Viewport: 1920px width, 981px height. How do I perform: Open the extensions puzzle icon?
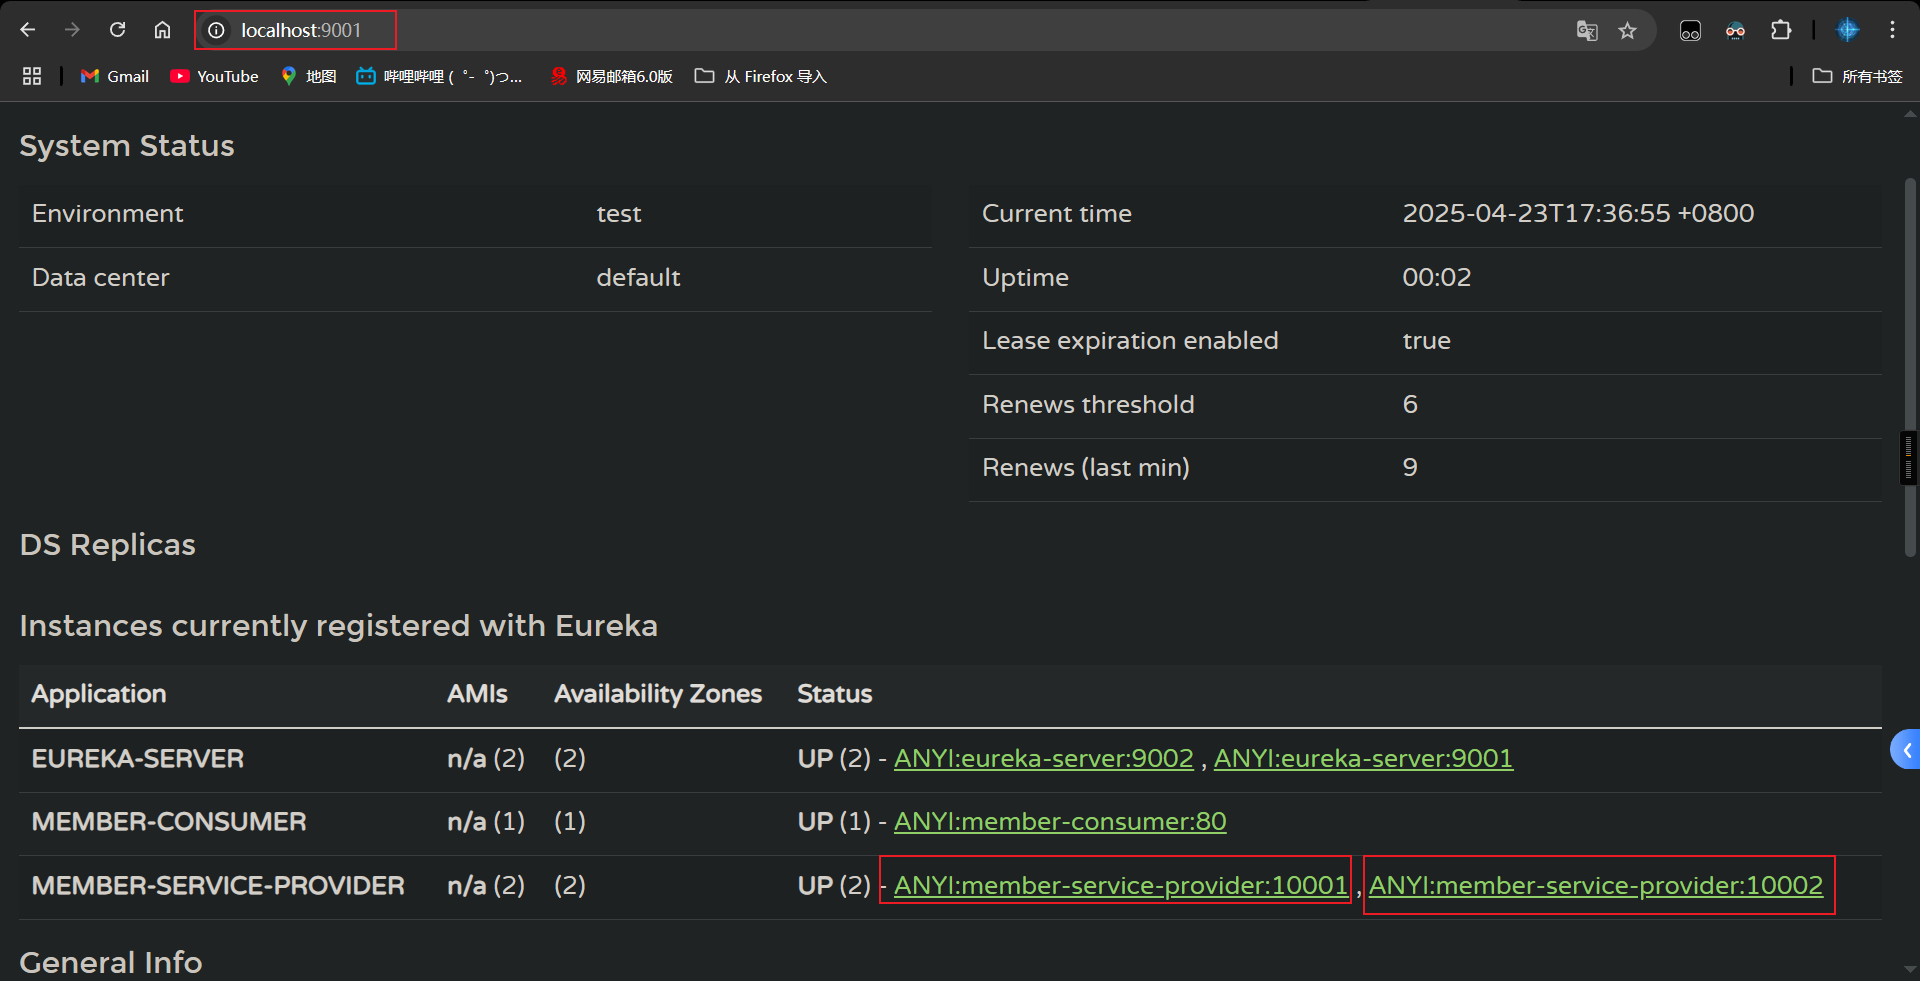pyautogui.click(x=1781, y=31)
